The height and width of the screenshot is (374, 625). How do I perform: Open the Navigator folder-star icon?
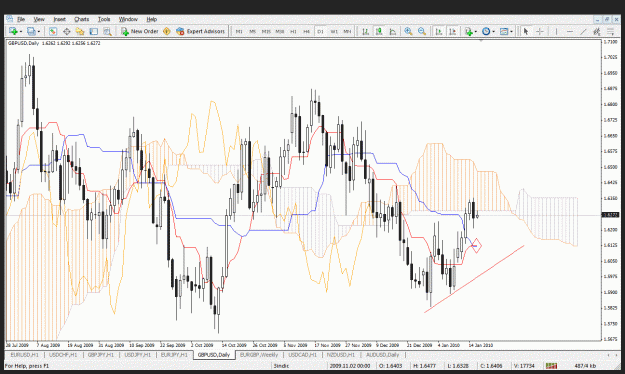tap(80, 31)
